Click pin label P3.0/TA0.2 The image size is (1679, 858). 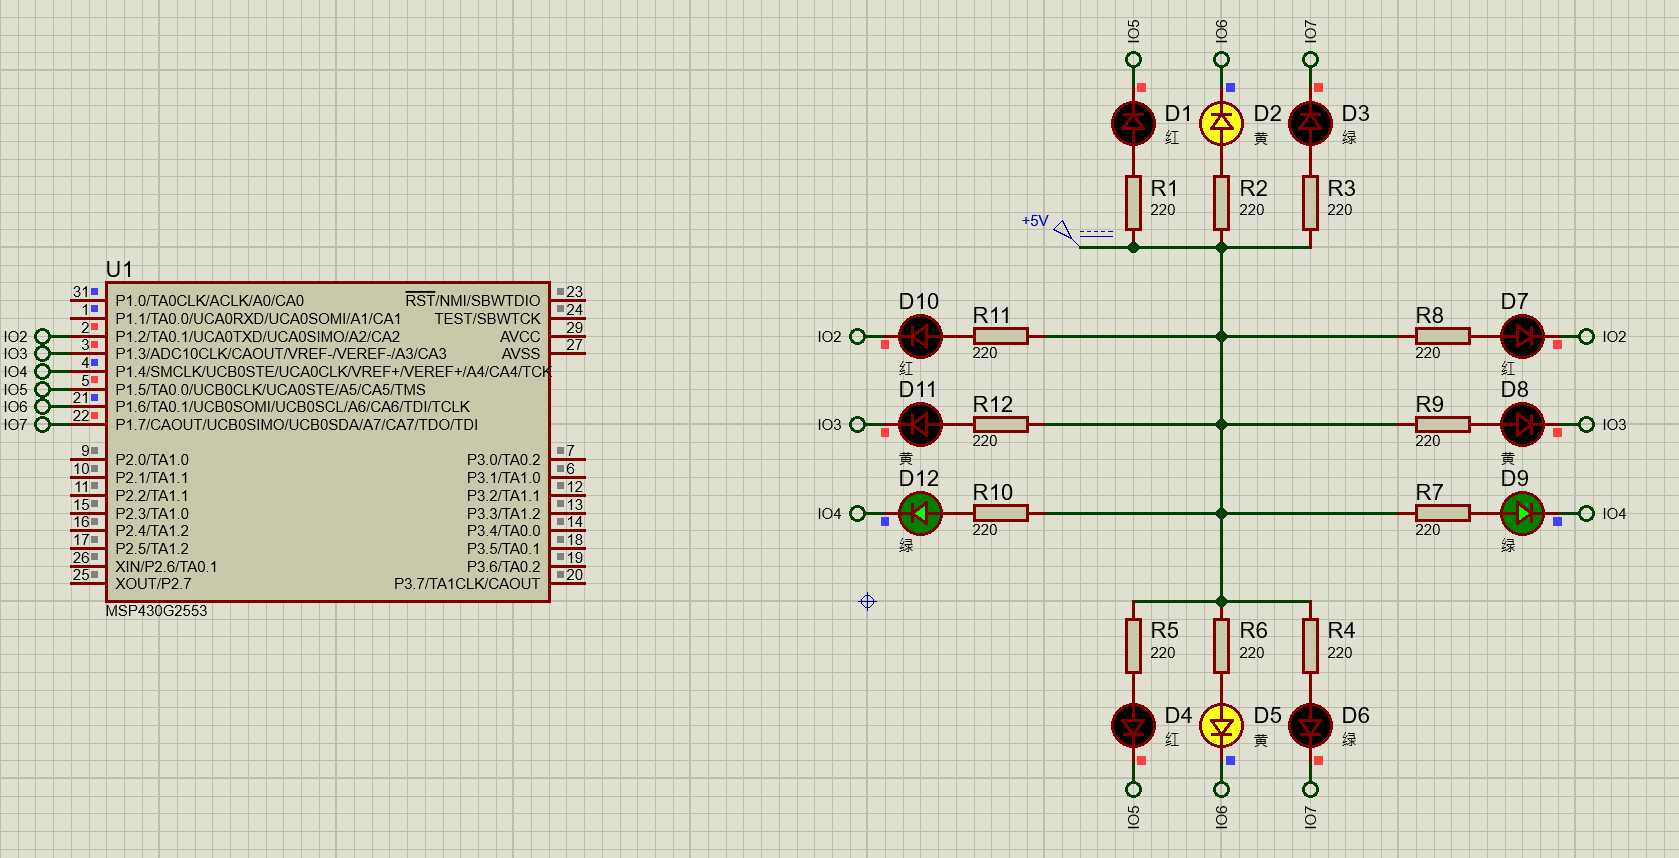pos(503,460)
